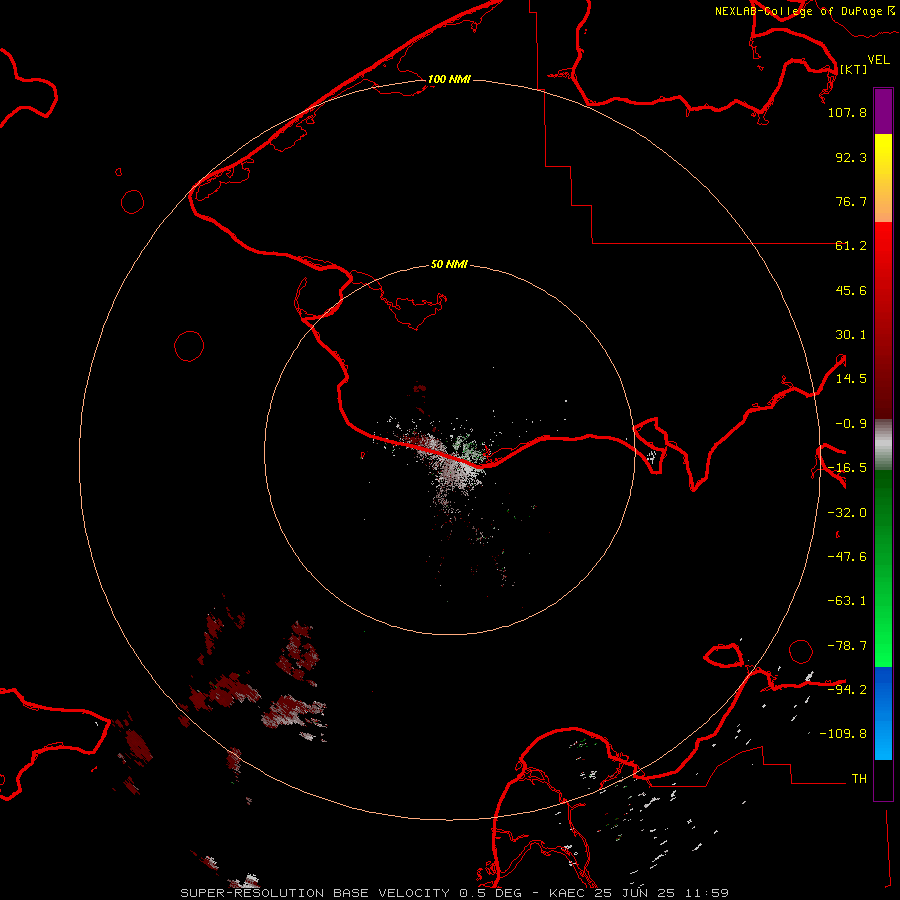Click the VEL legend title

878,59
